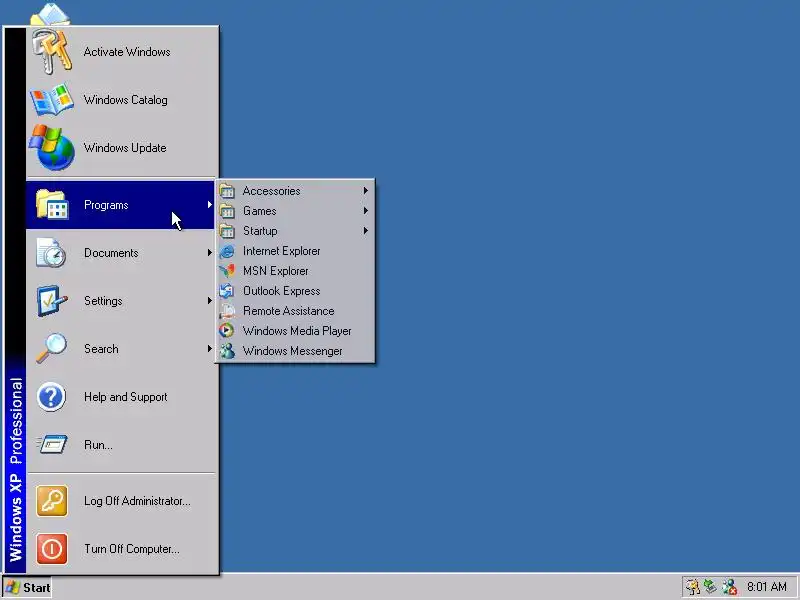Click the Search magnifying glass icon
This screenshot has width=800, height=600.
[x=52, y=348]
